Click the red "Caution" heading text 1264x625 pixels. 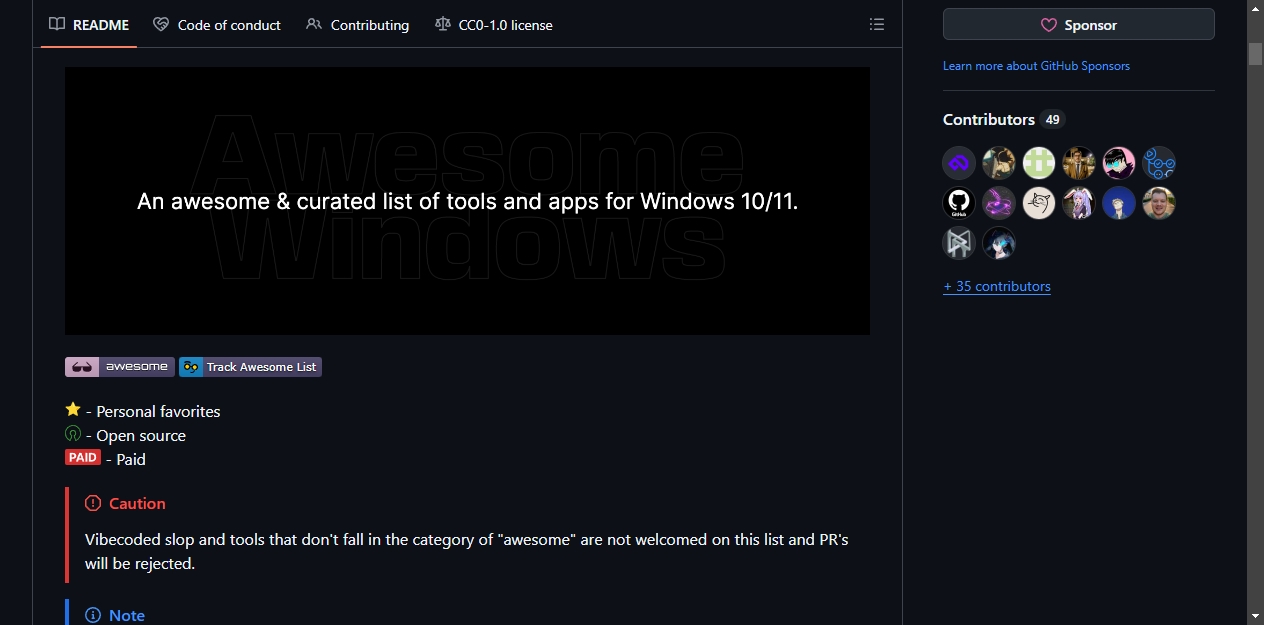click(x=137, y=503)
